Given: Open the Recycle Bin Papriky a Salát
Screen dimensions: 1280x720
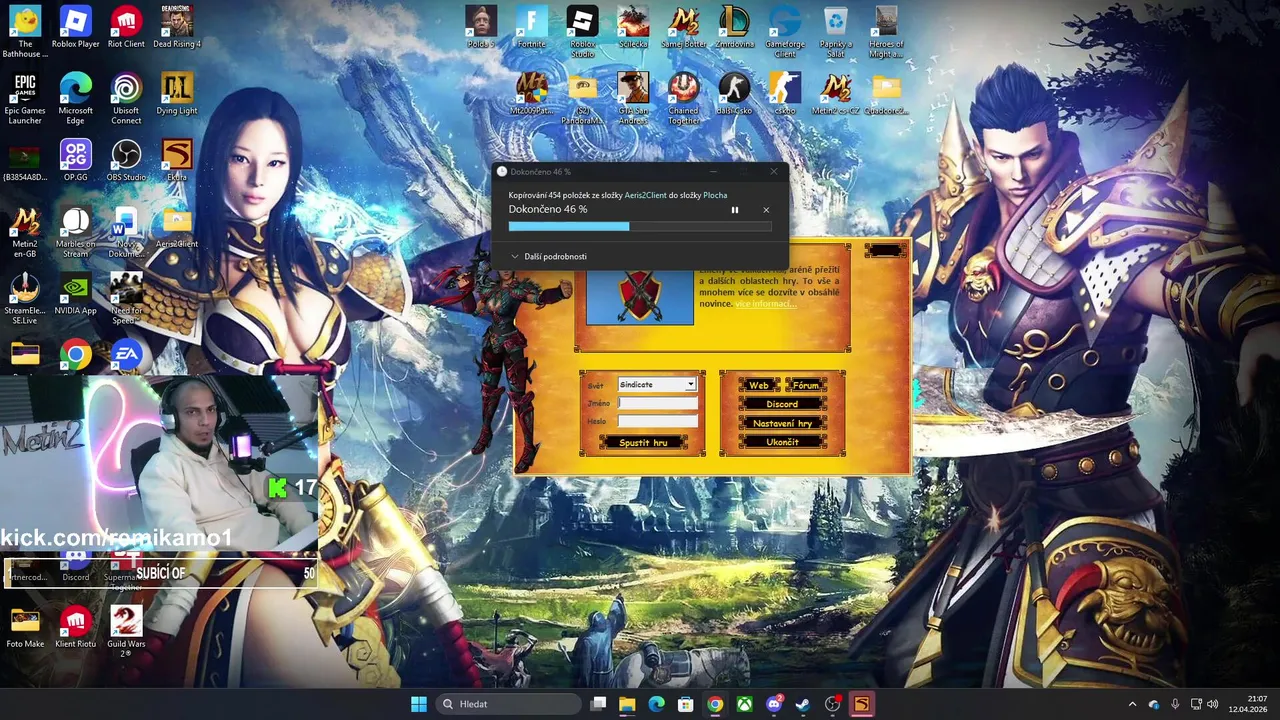Looking at the screenshot, I should pyautogui.click(x=835, y=32).
